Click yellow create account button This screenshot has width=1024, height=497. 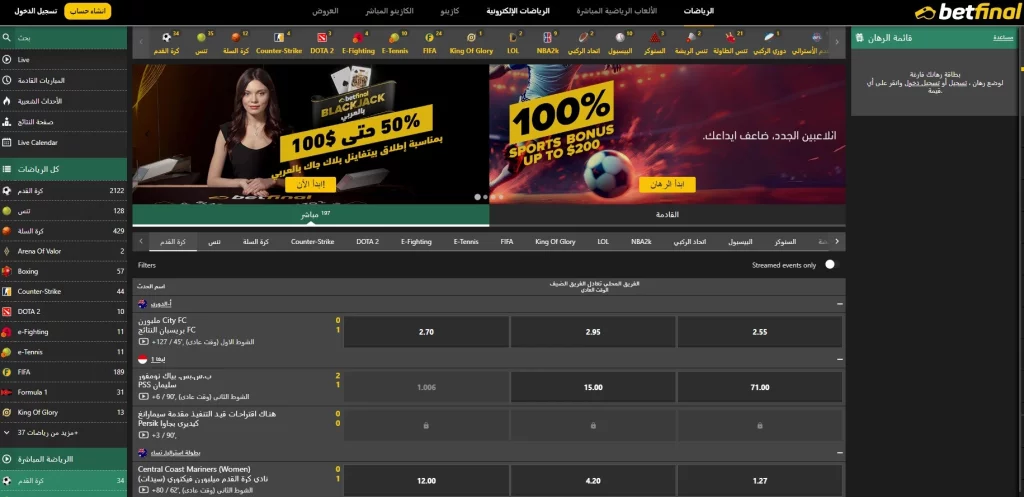[88, 11]
